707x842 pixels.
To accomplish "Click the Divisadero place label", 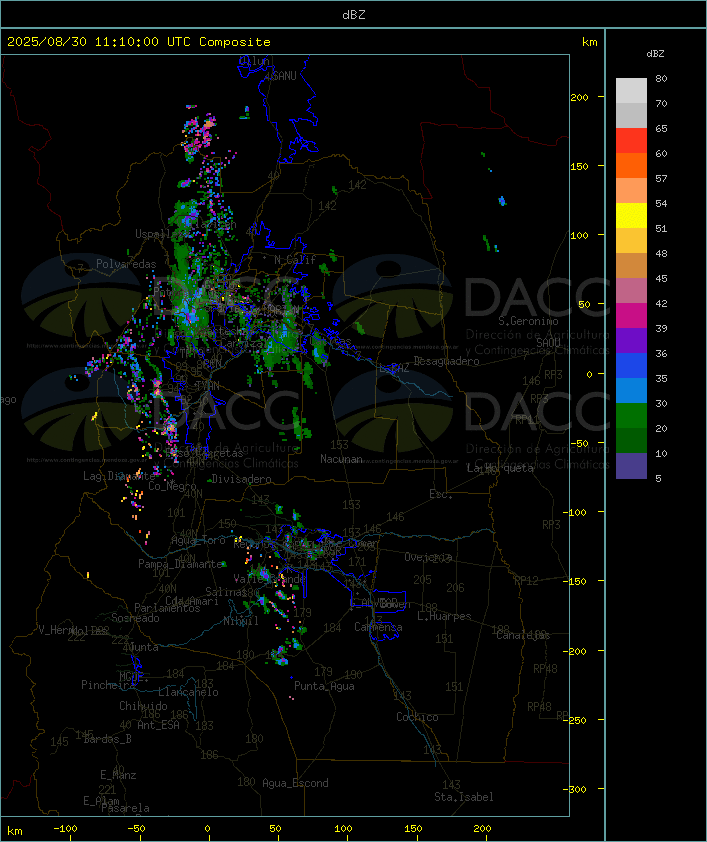I will (242, 478).
